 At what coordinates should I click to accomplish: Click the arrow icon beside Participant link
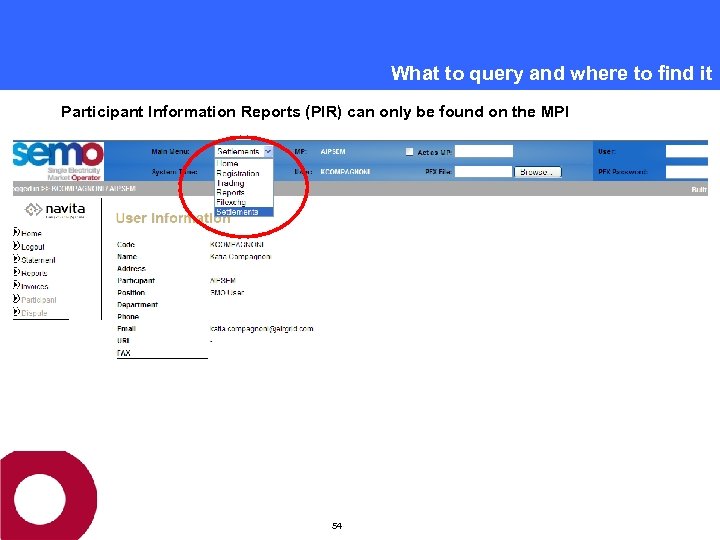(17, 299)
